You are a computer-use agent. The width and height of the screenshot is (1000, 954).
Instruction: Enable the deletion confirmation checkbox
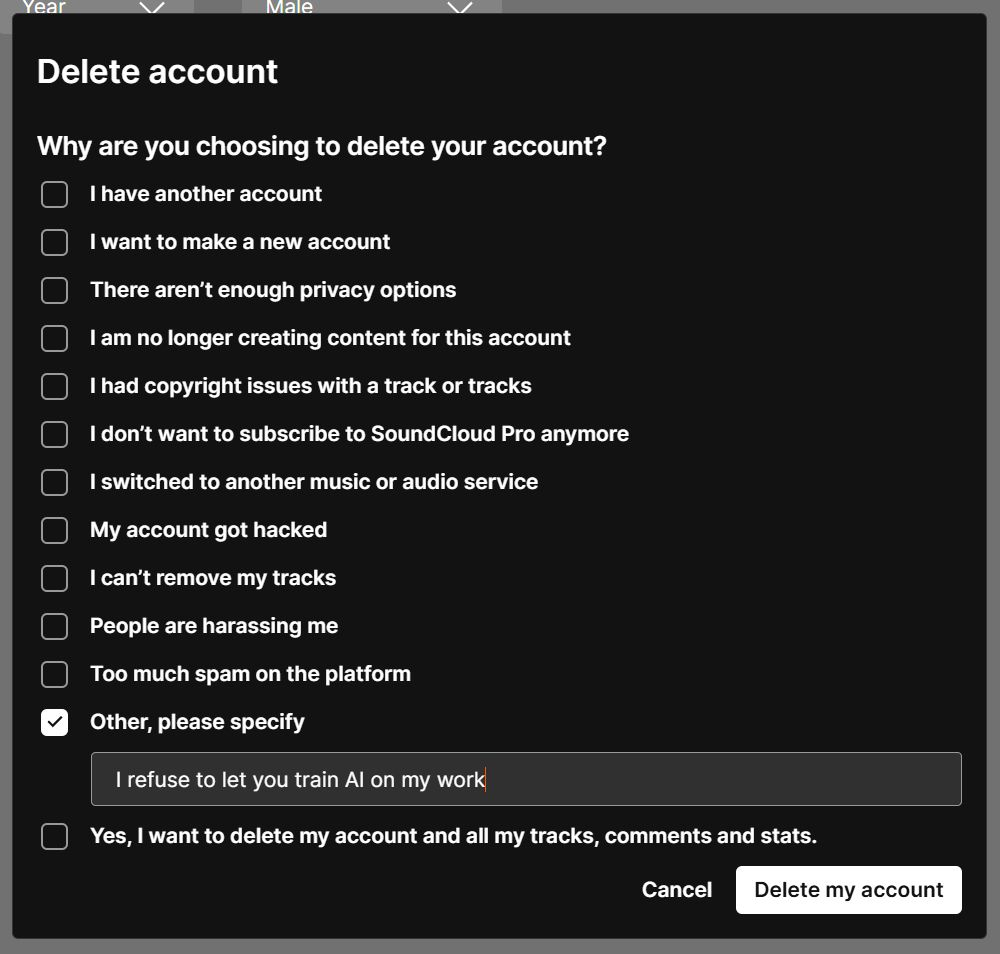[x=54, y=836]
